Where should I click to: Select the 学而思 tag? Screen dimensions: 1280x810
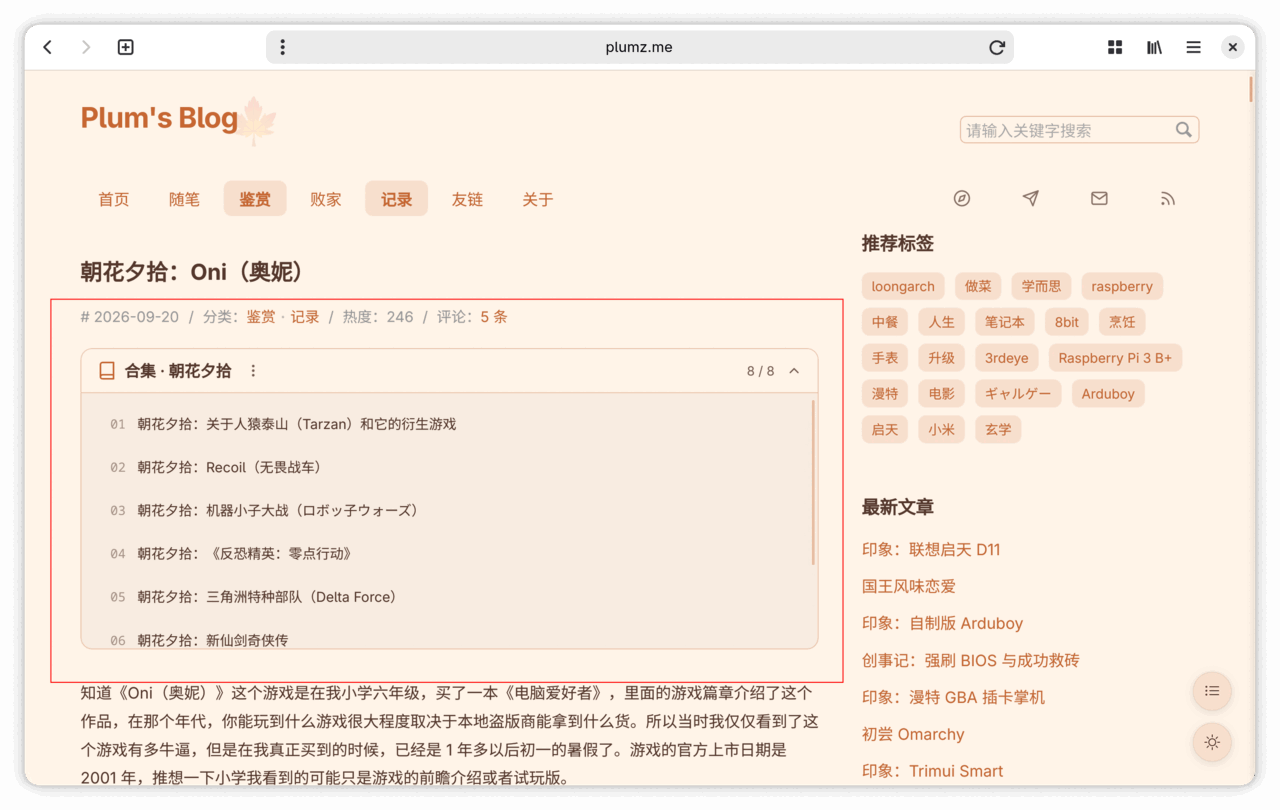click(x=1041, y=286)
